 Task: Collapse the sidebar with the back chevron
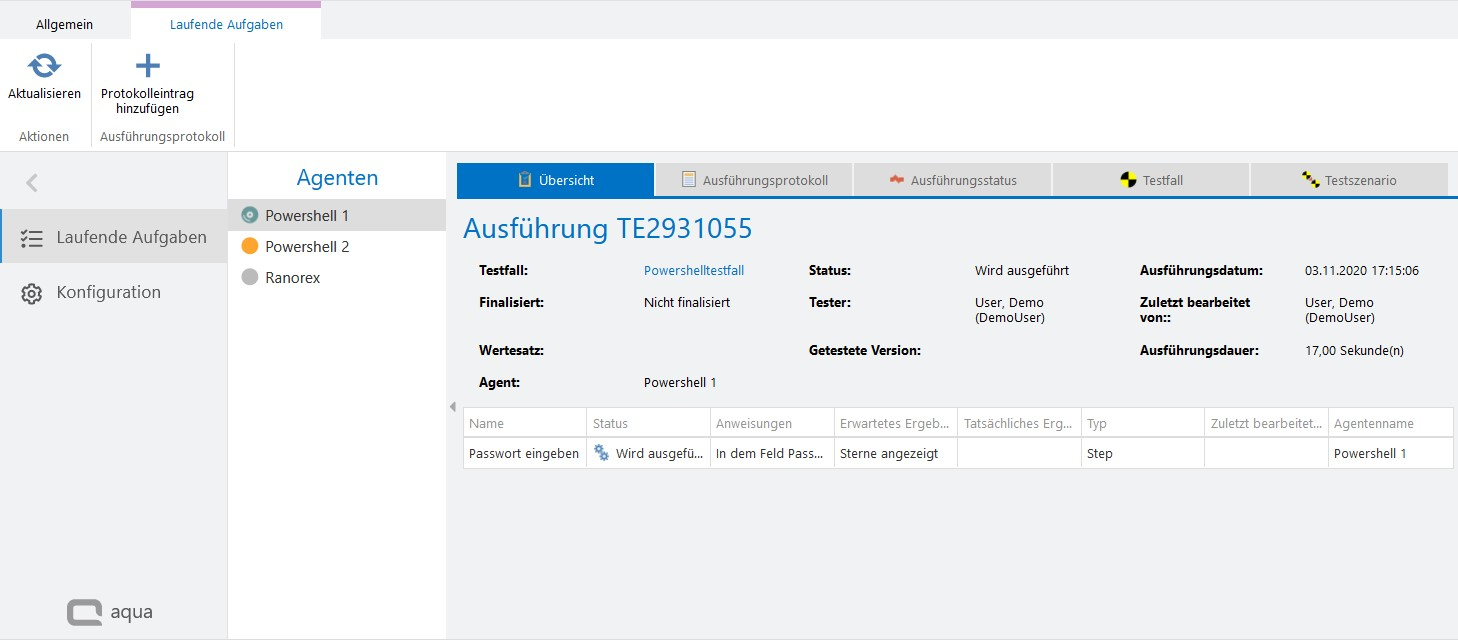coord(32,182)
